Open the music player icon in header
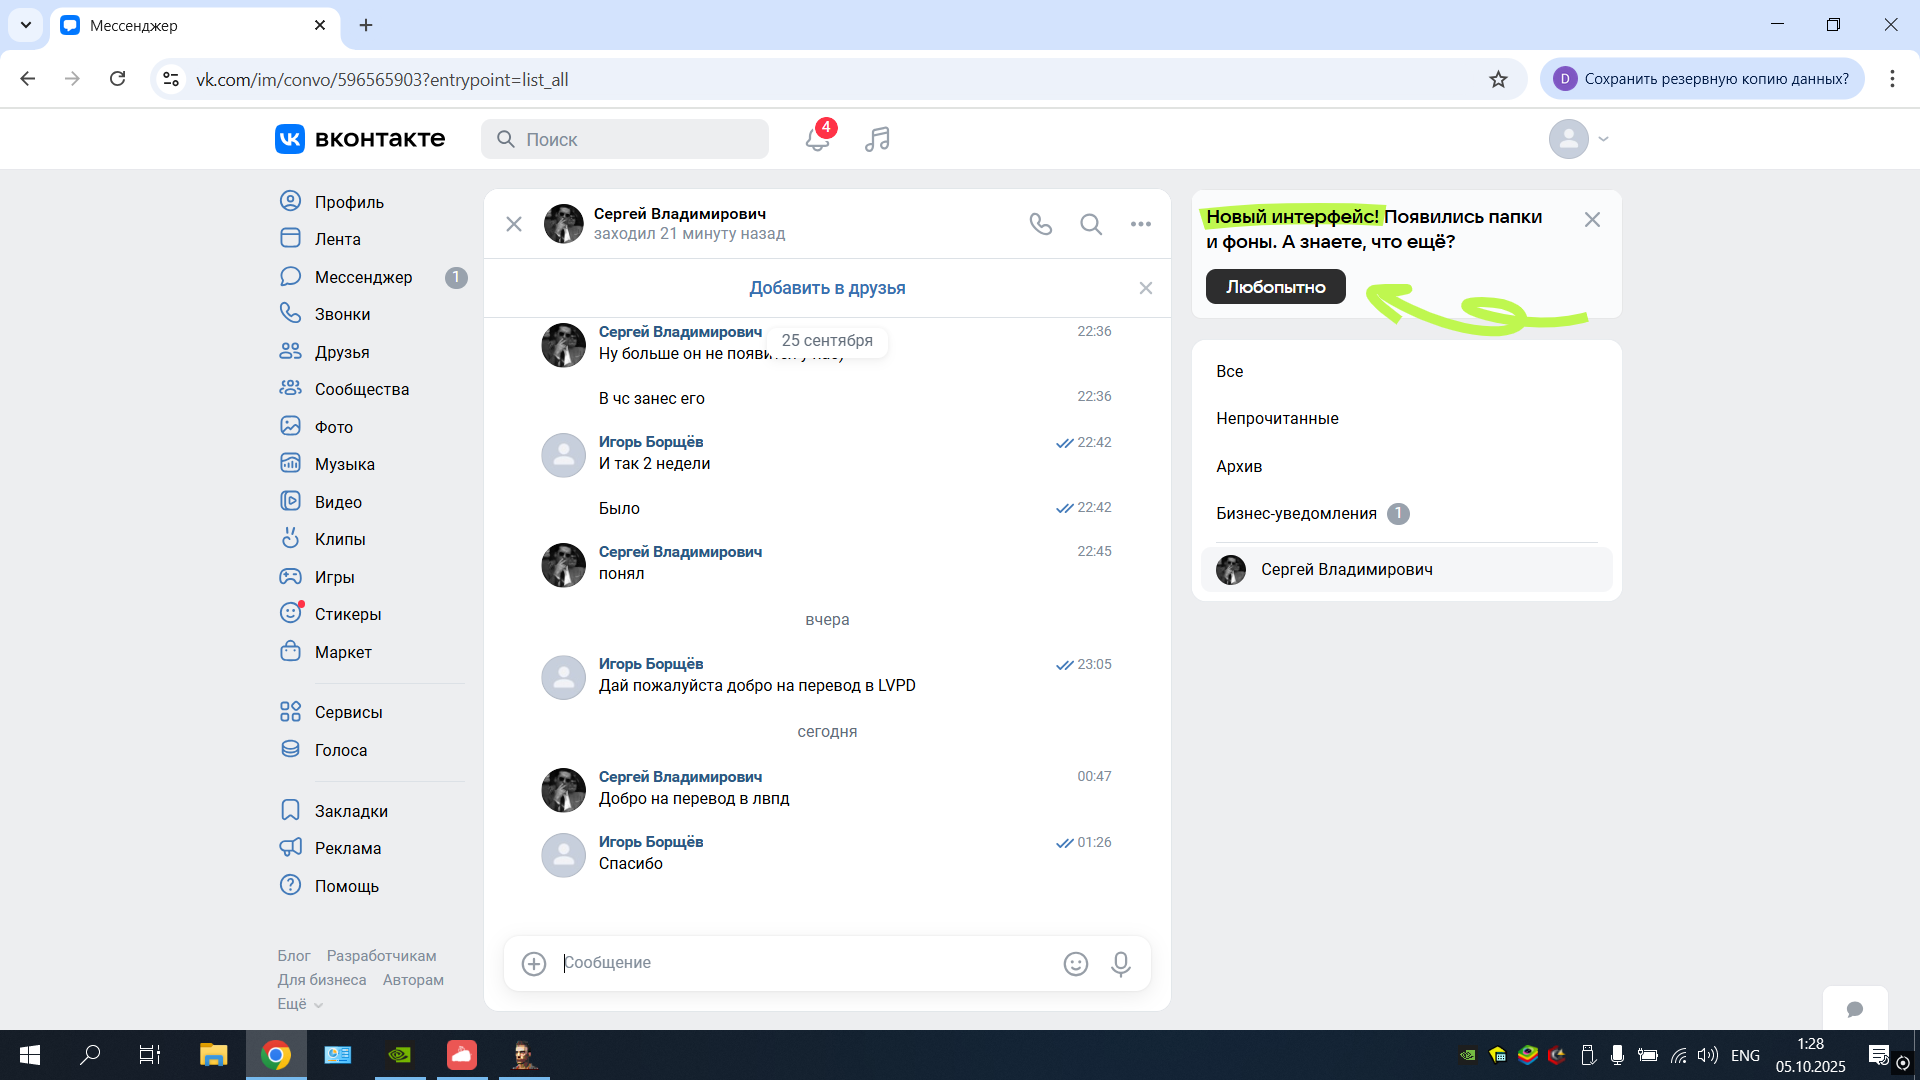This screenshot has height=1080, width=1920. (877, 139)
